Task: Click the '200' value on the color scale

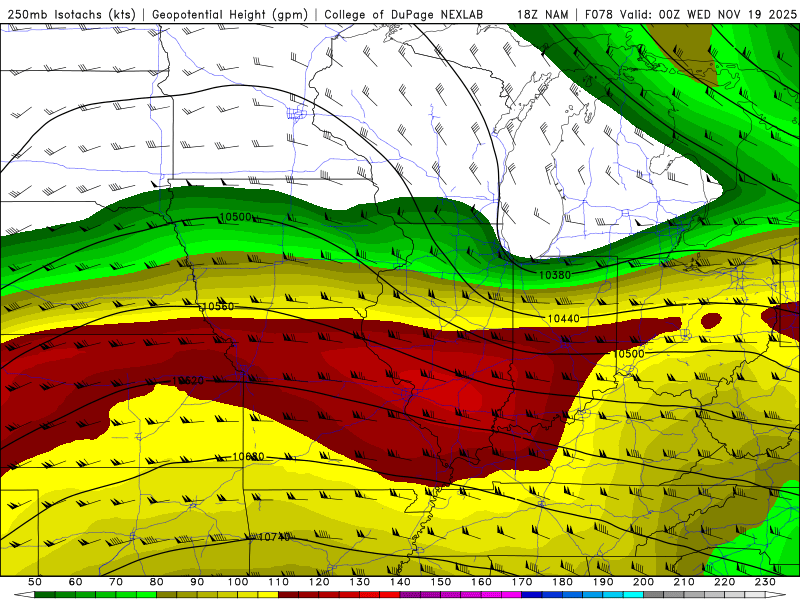Action: [x=643, y=582]
